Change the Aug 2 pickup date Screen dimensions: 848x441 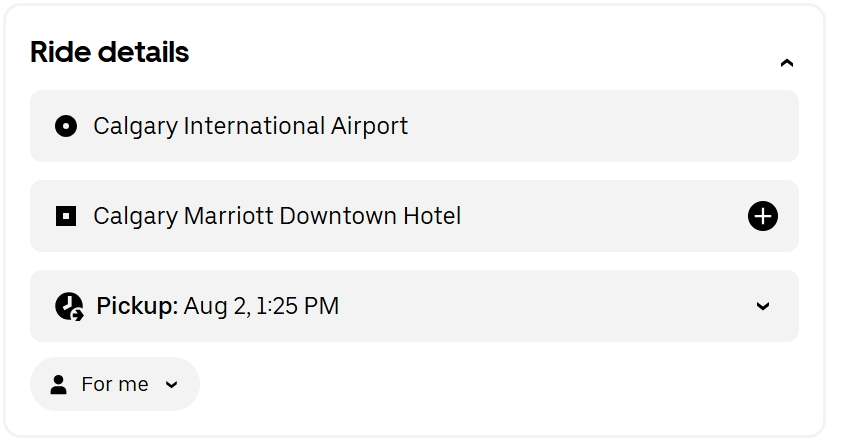(x=216, y=306)
